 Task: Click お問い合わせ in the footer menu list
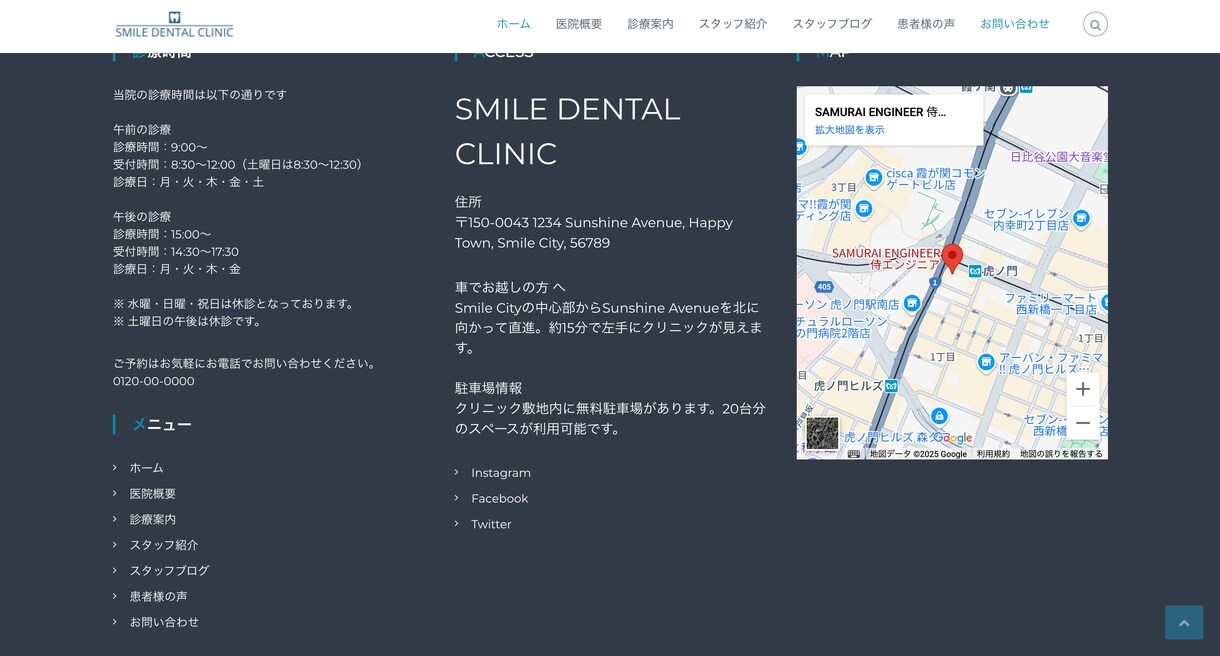[x=164, y=622]
